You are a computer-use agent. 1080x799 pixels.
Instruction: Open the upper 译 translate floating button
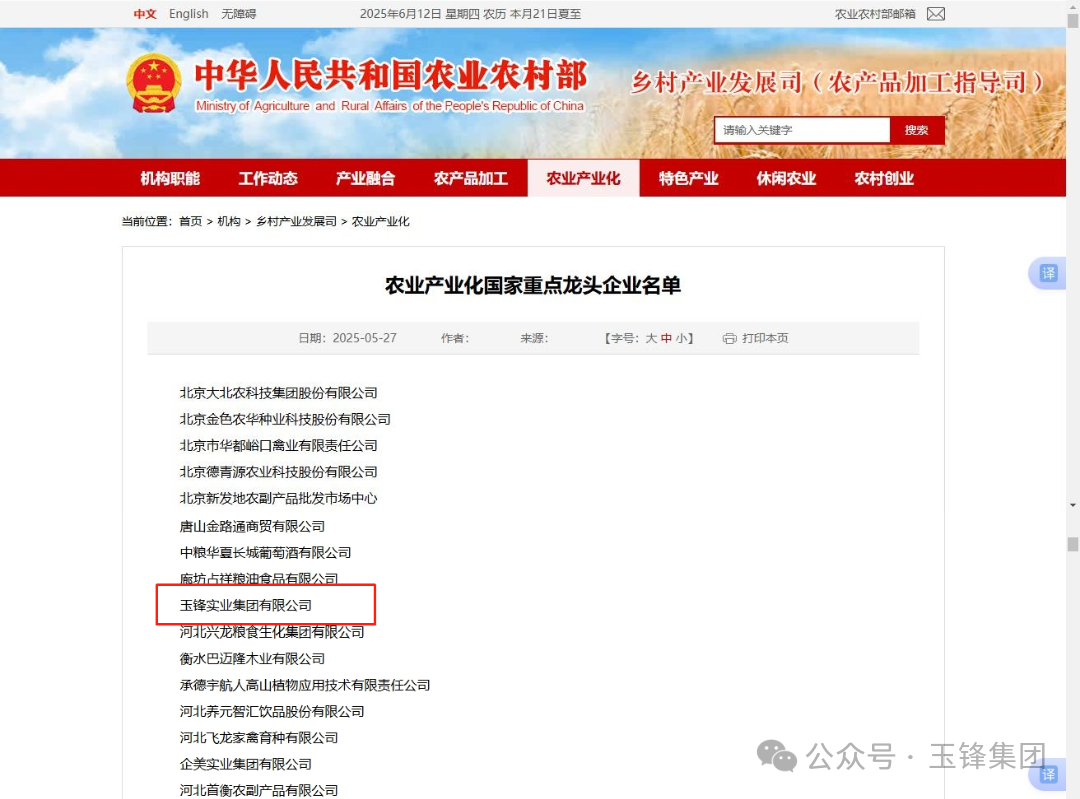(x=1048, y=273)
